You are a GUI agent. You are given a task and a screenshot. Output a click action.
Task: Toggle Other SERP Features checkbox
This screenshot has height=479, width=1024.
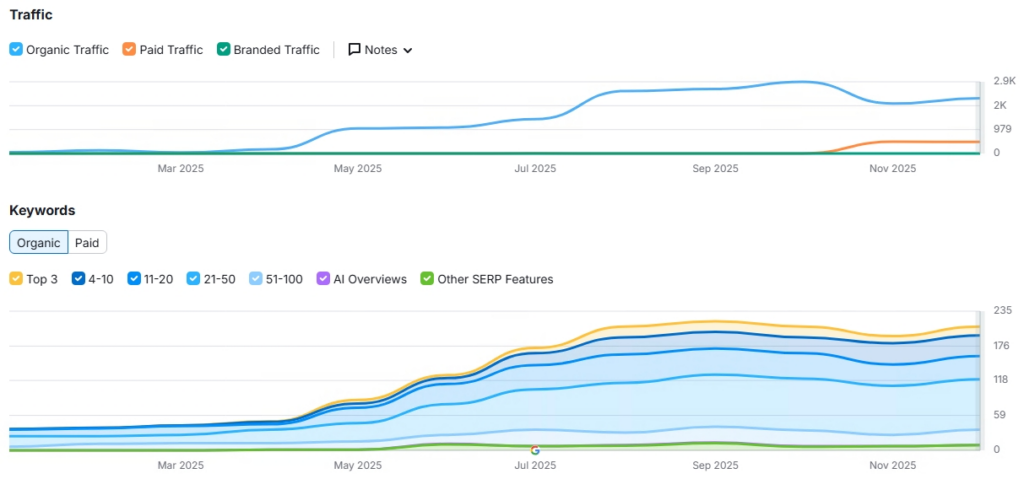(427, 279)
